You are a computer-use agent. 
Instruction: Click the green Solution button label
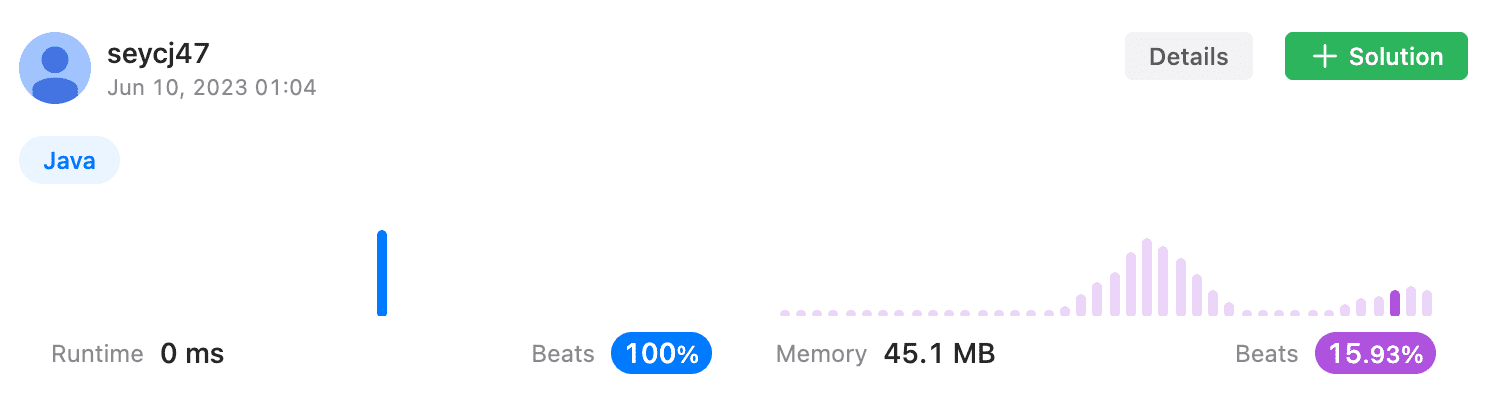point(1395,57)
